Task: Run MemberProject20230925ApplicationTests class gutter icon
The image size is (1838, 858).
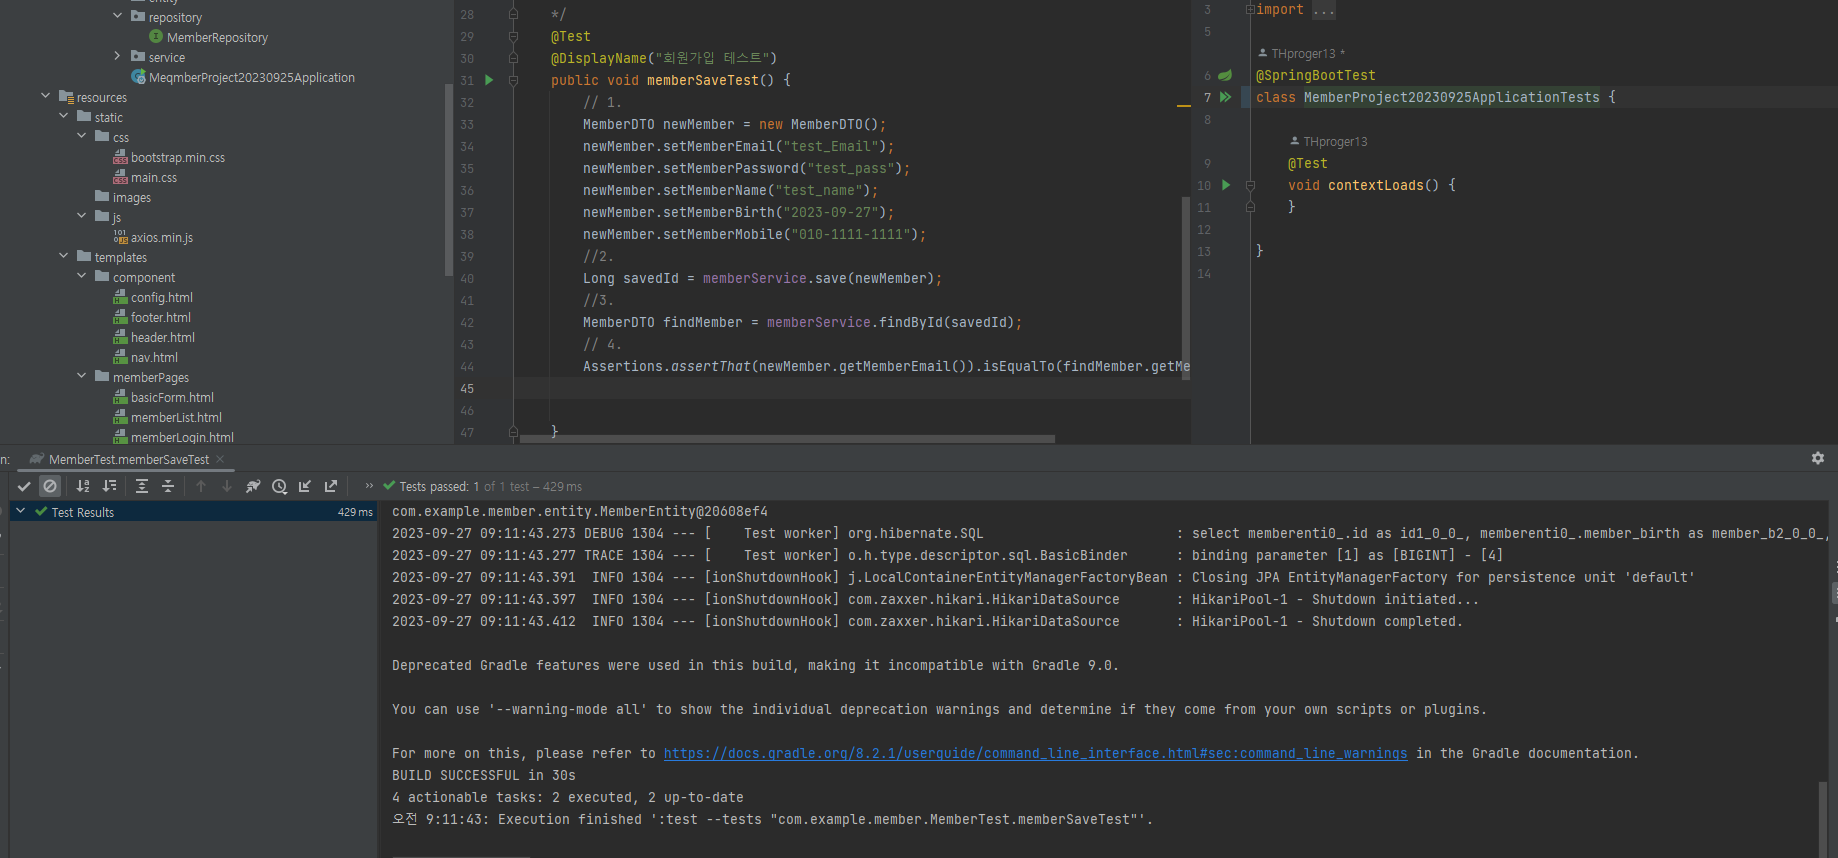Action: tap(1225, 97)
